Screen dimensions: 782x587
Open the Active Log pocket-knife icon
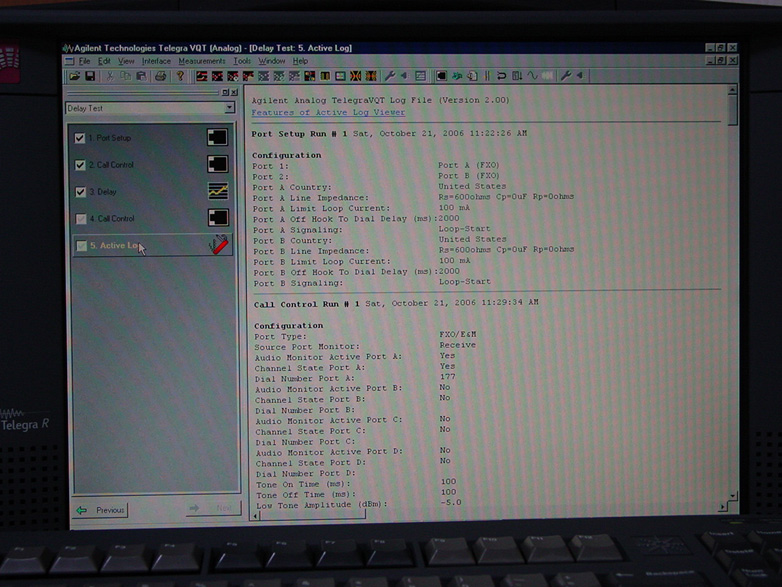(x=218, y=244)
